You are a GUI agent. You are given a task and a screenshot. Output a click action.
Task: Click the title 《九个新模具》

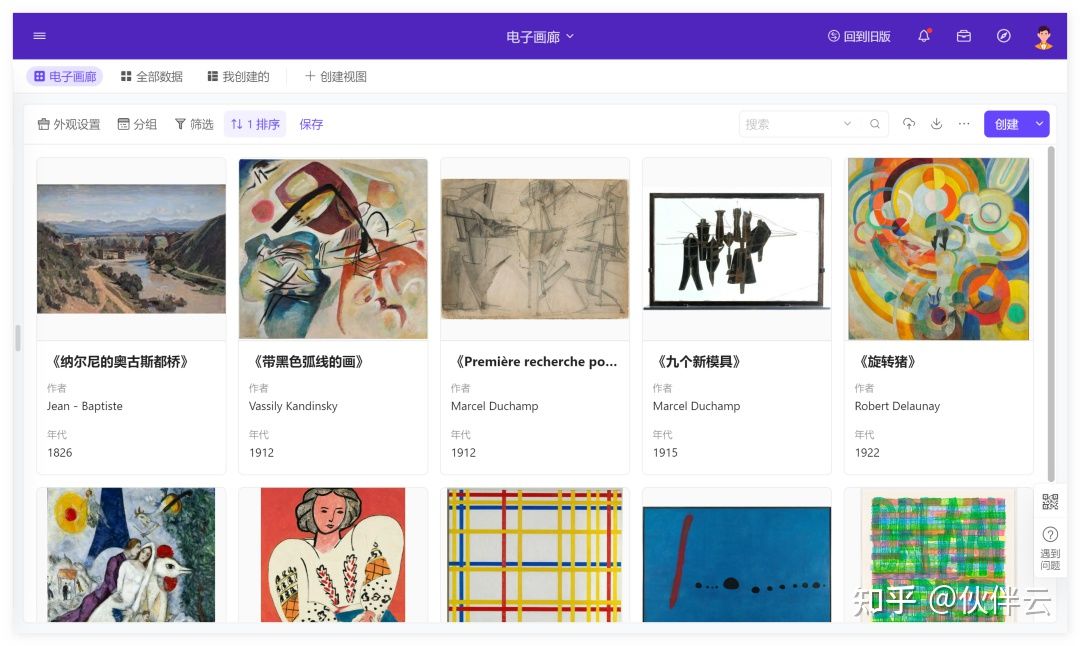pos(699,362)
